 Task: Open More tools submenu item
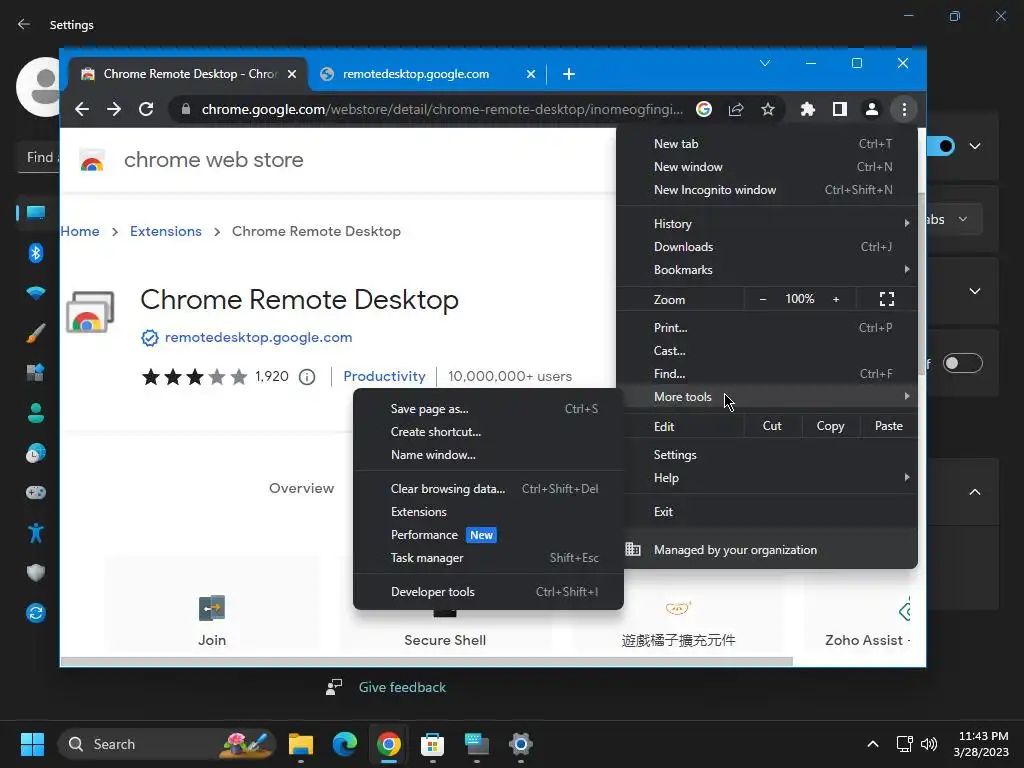tap(767, 397)
